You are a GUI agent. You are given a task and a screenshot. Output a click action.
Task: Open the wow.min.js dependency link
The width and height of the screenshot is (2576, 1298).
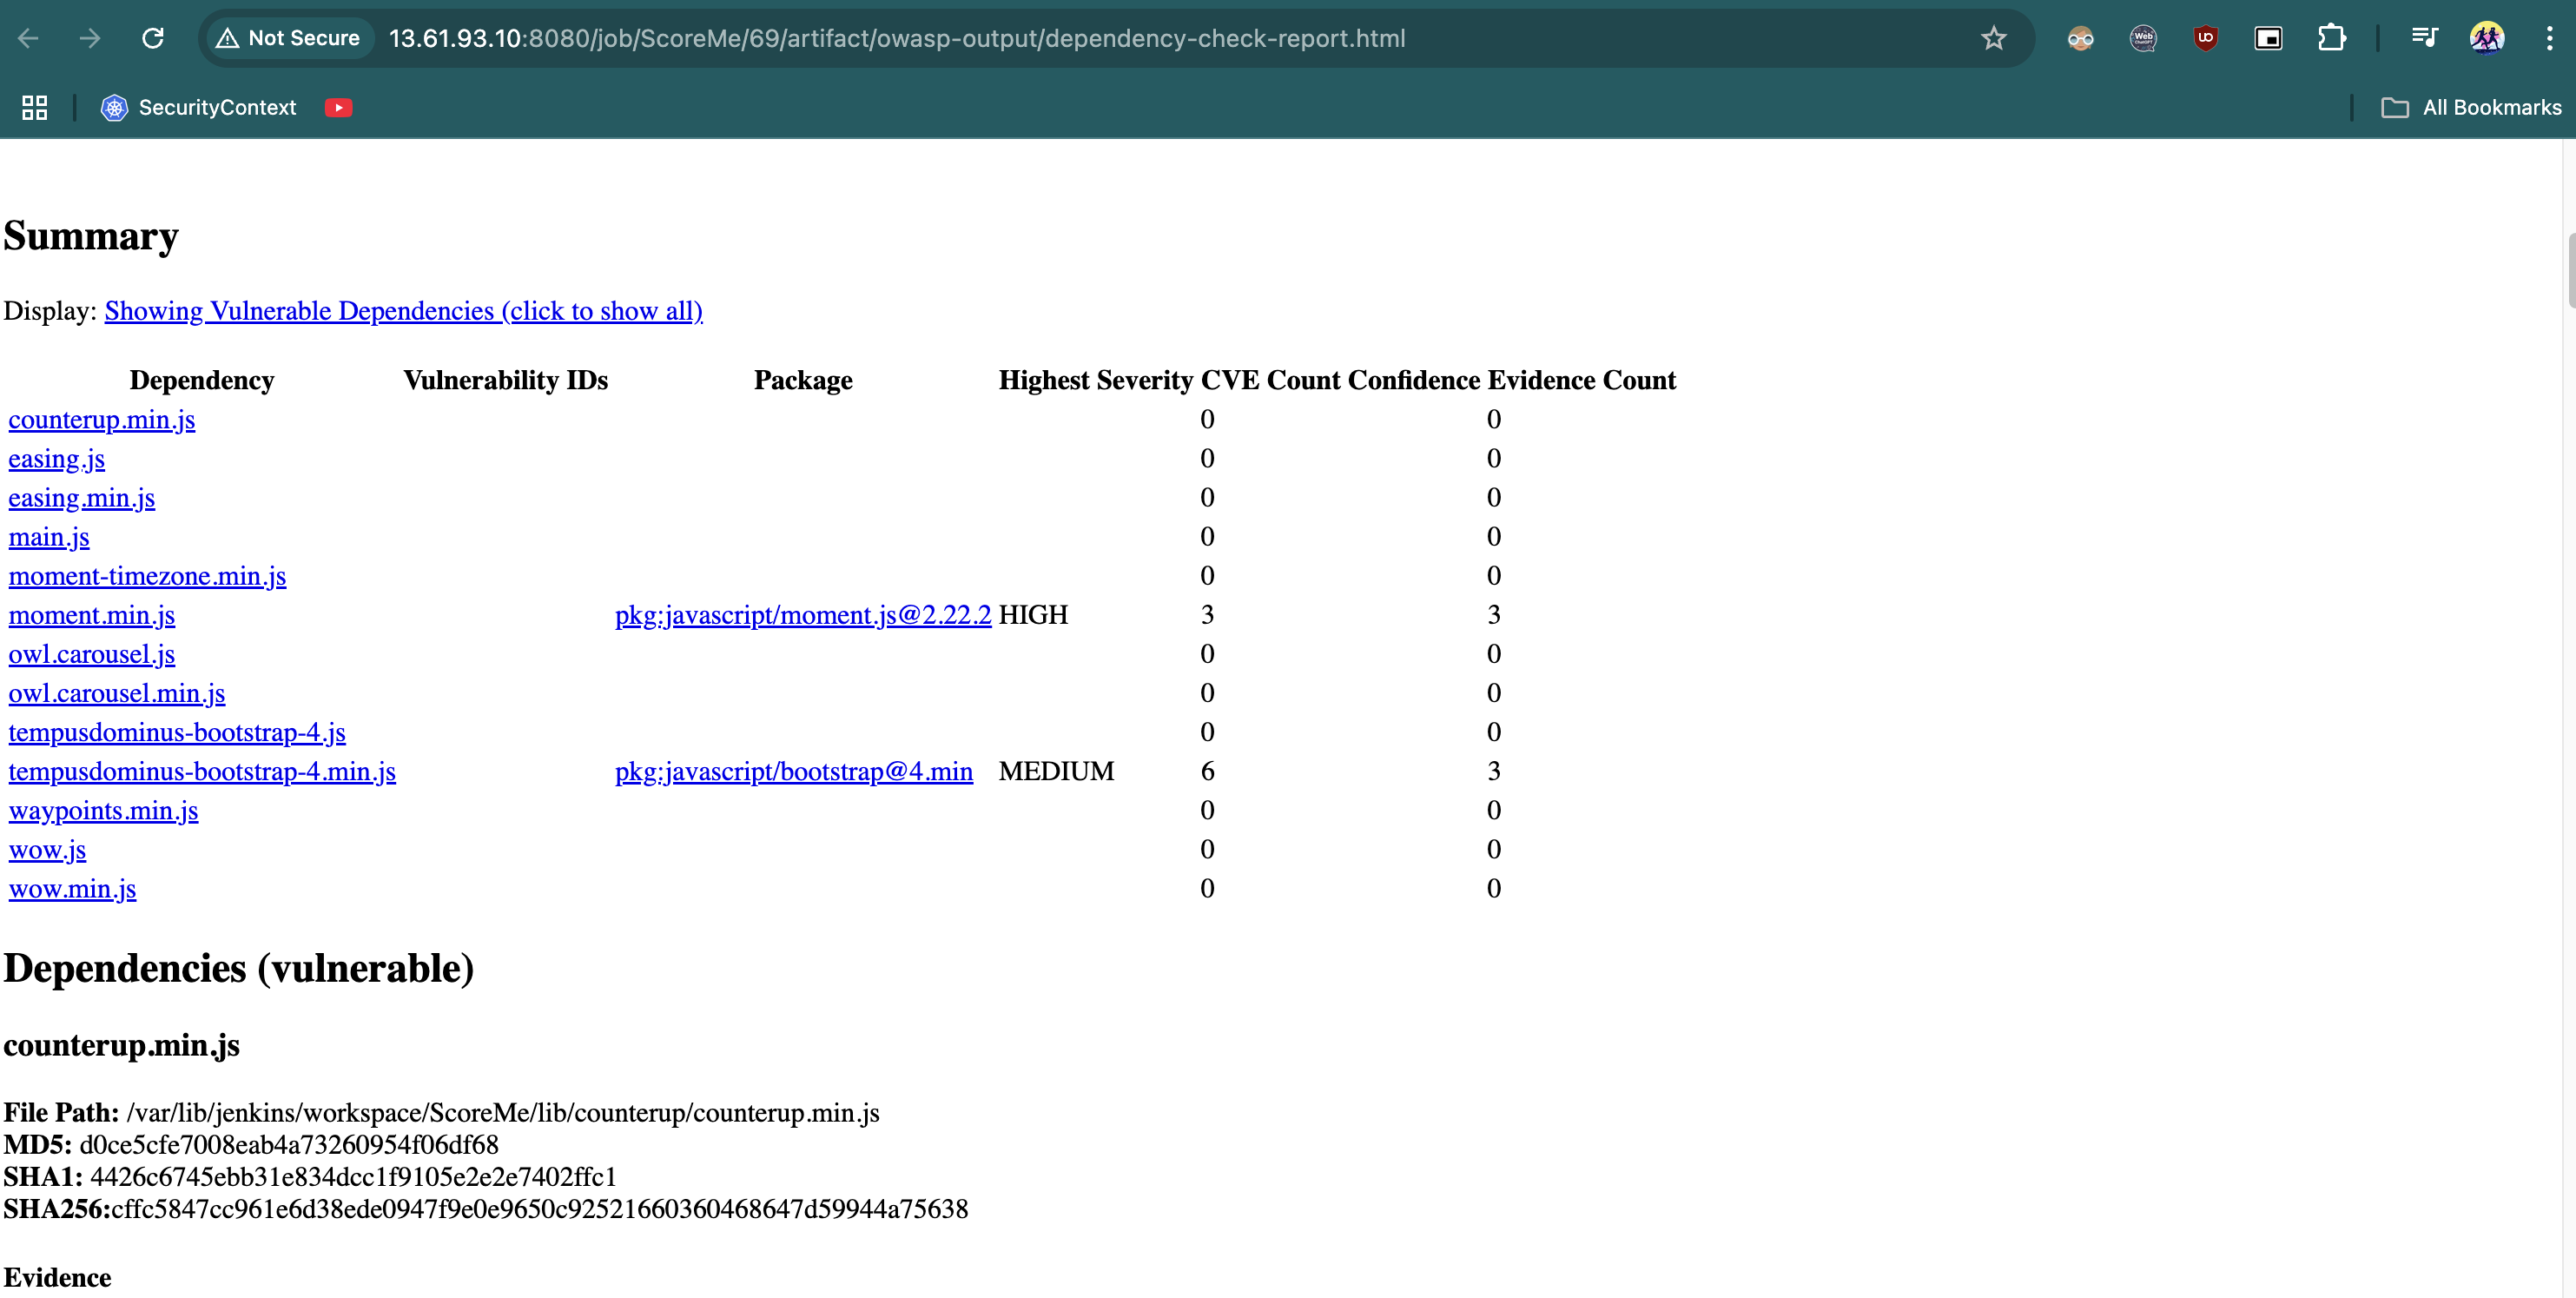coord(72,887)
